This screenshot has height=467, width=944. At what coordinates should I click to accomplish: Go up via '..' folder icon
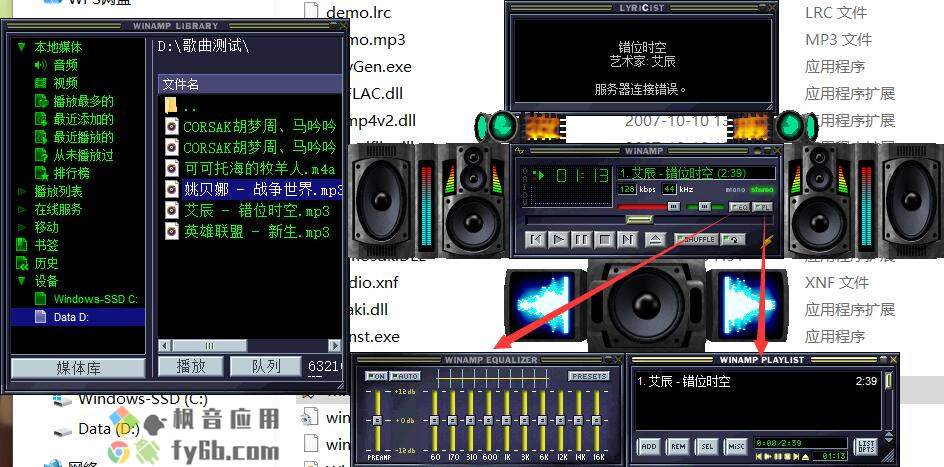point(172,107)
